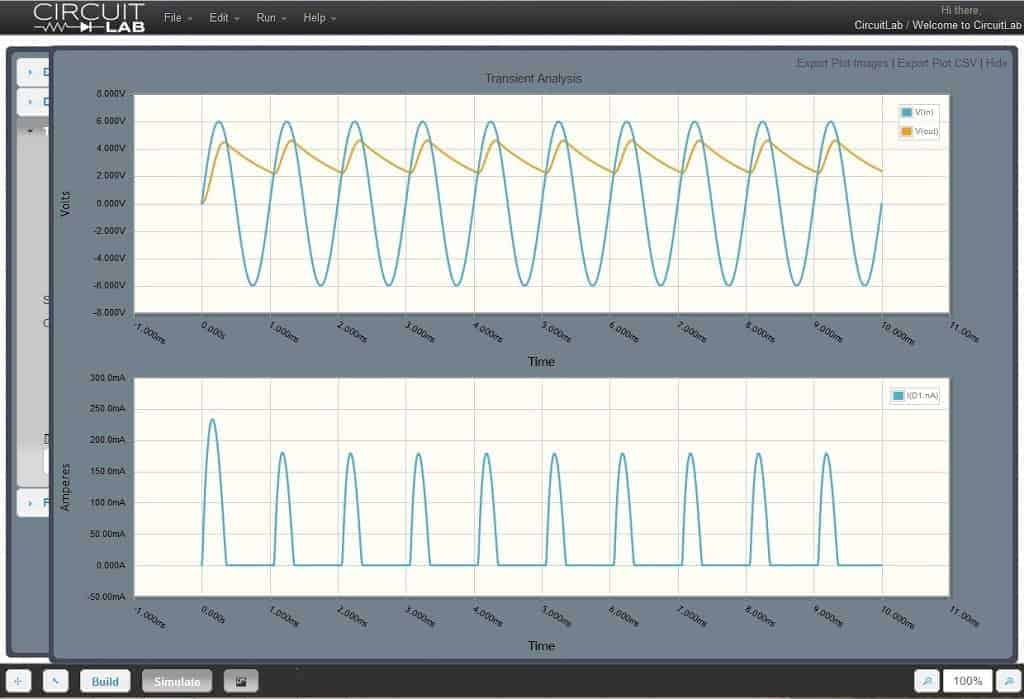Click the Build button
This screenshot has height=699, width=1024.
[x=105, y=681]
